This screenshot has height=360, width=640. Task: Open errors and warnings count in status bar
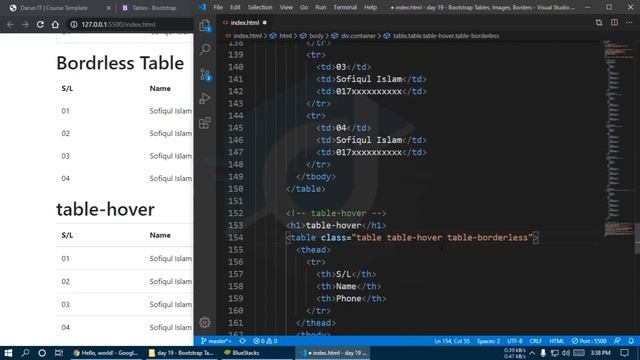click(265, 341)
